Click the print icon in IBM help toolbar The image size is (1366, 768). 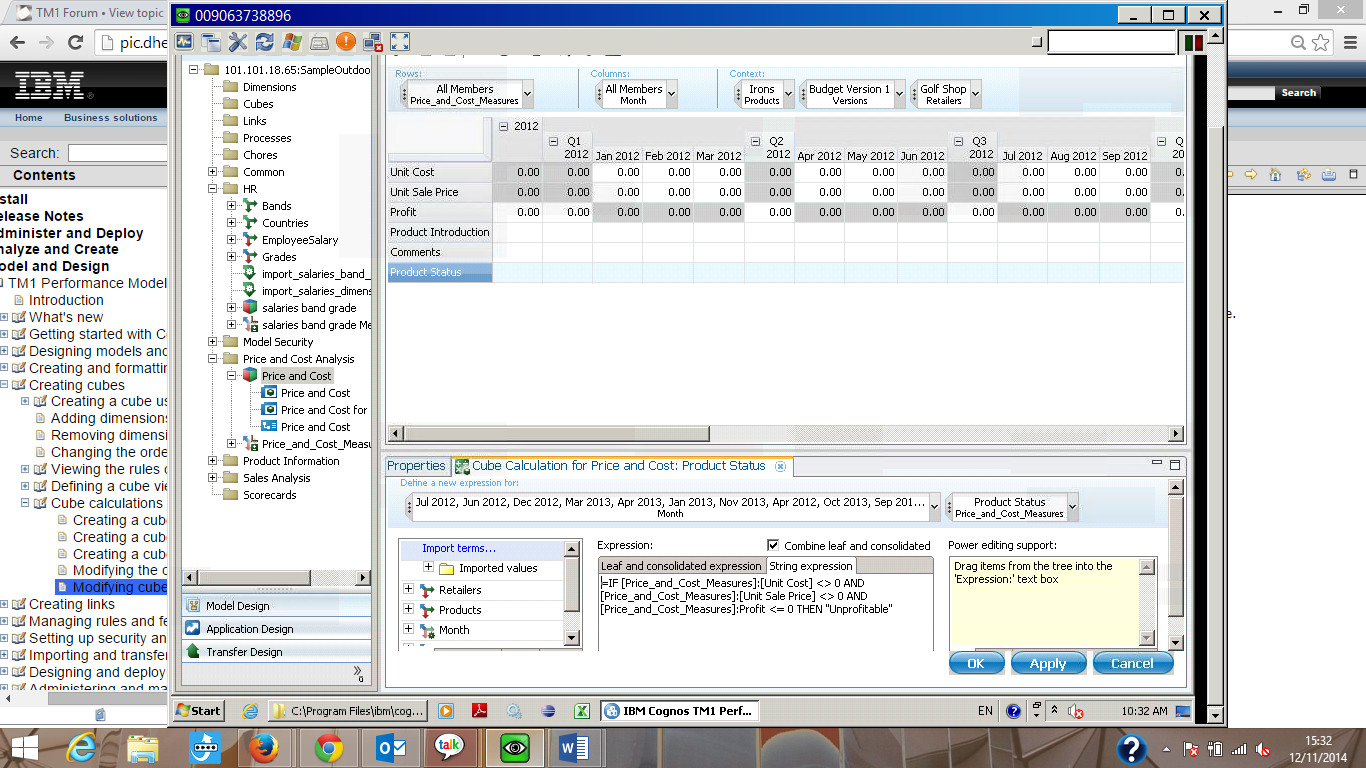click(x=1329, y=175)
